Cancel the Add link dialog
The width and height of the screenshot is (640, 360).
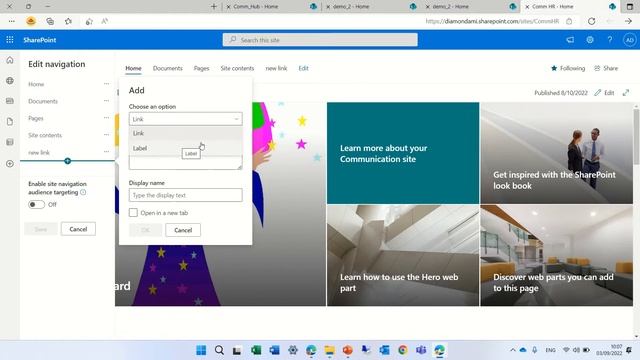pyautogui.click(x=183, y=230)
